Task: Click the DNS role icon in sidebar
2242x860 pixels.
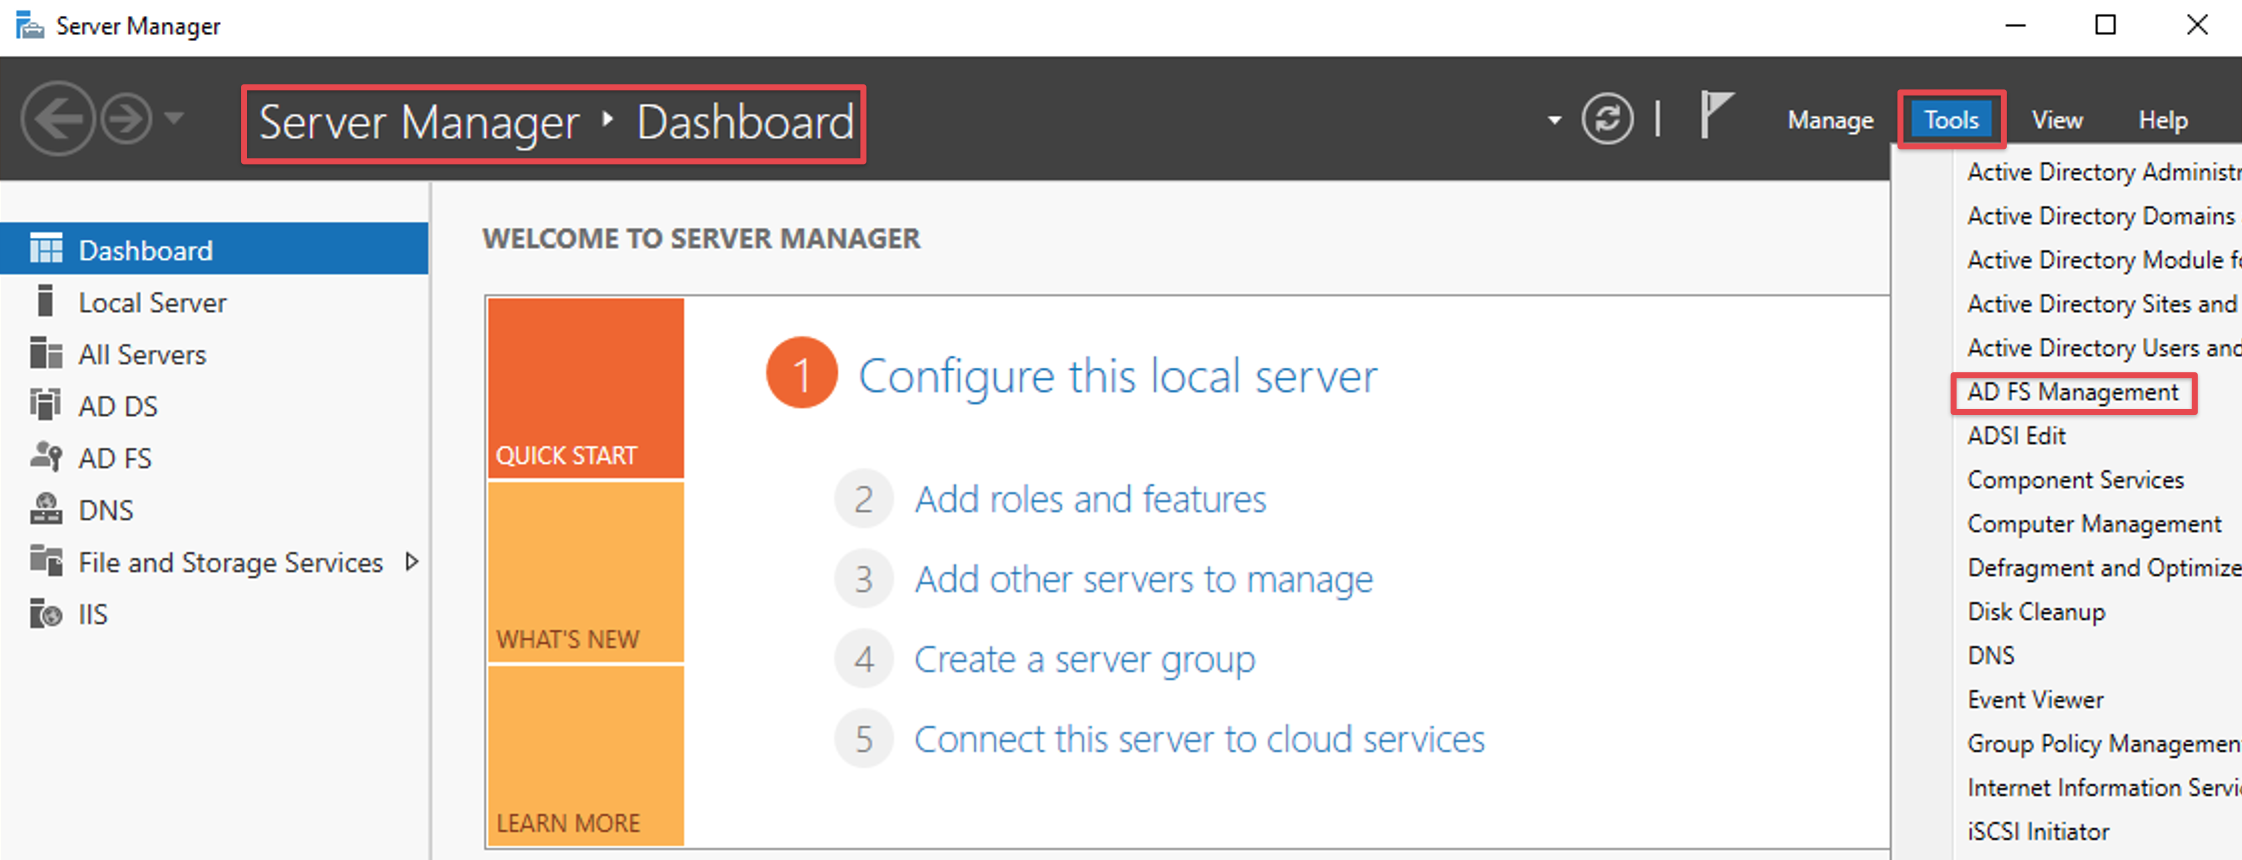Action: point(46,509)
